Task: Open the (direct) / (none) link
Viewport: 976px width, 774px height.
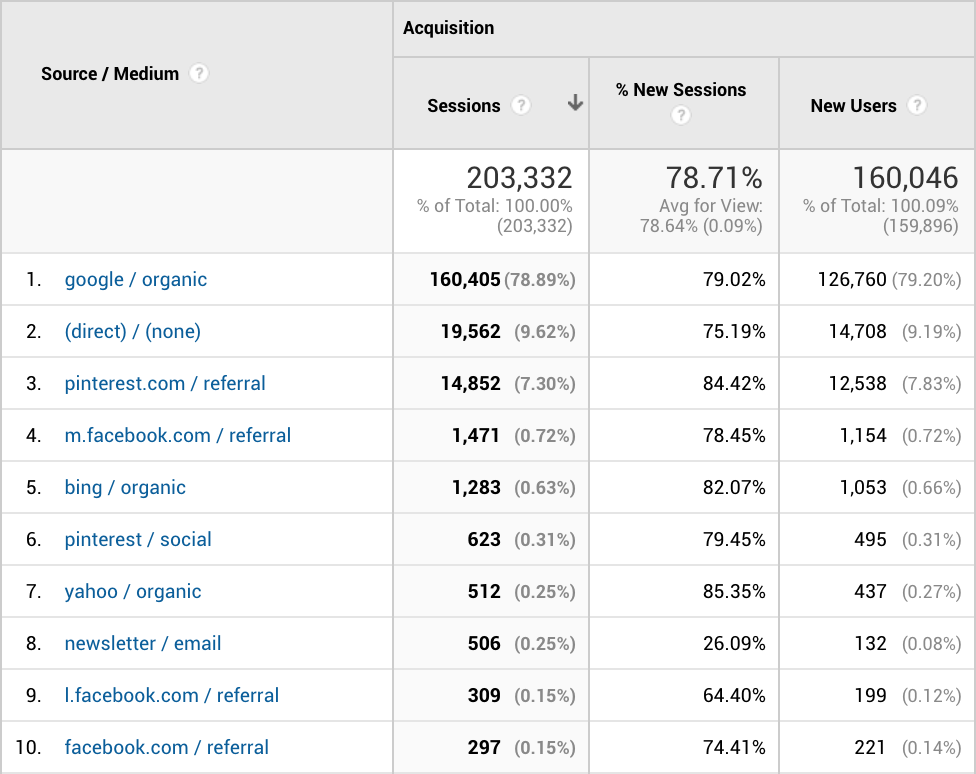Action: (x=133, y=331)
